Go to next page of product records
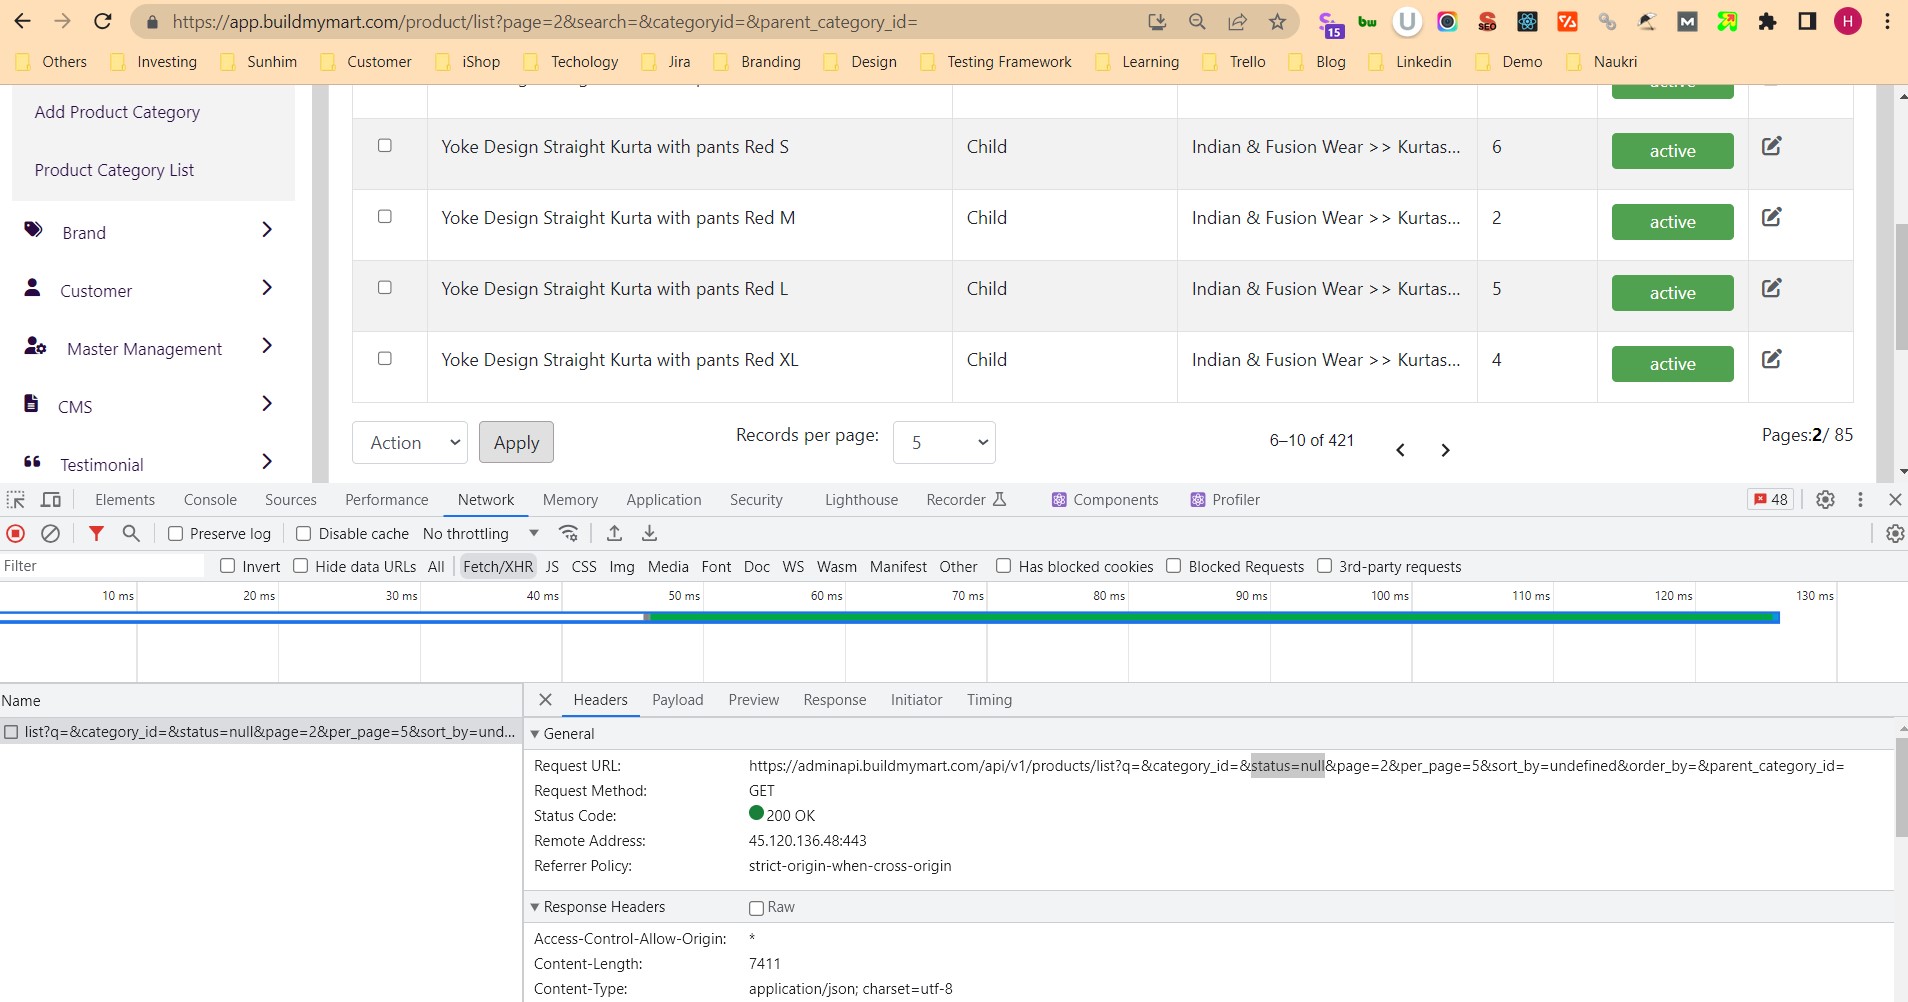This screenshot has width=1908, height=1002. pos(1445,450)
